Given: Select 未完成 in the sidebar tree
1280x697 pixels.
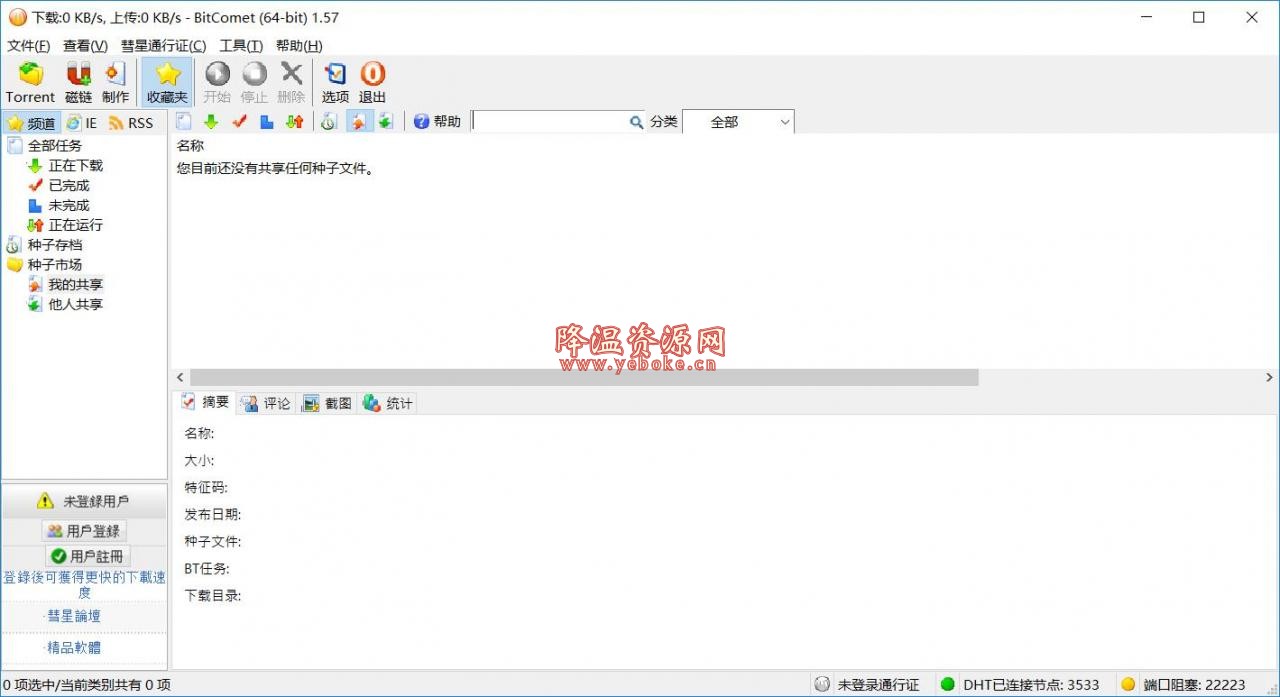Looking at the screenshot, I should 69,206.
